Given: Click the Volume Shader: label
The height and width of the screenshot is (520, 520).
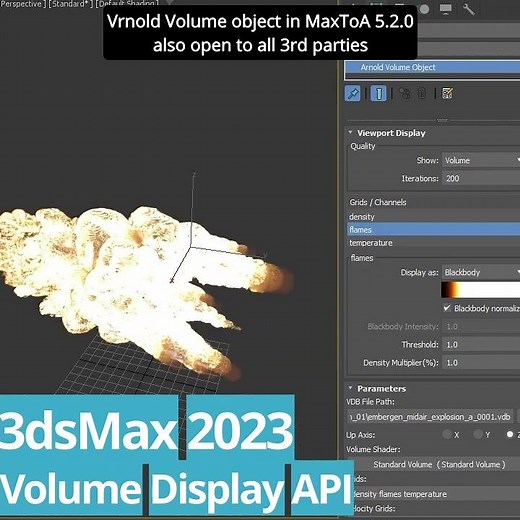Looking at the screenshot, I should (373, 449).
